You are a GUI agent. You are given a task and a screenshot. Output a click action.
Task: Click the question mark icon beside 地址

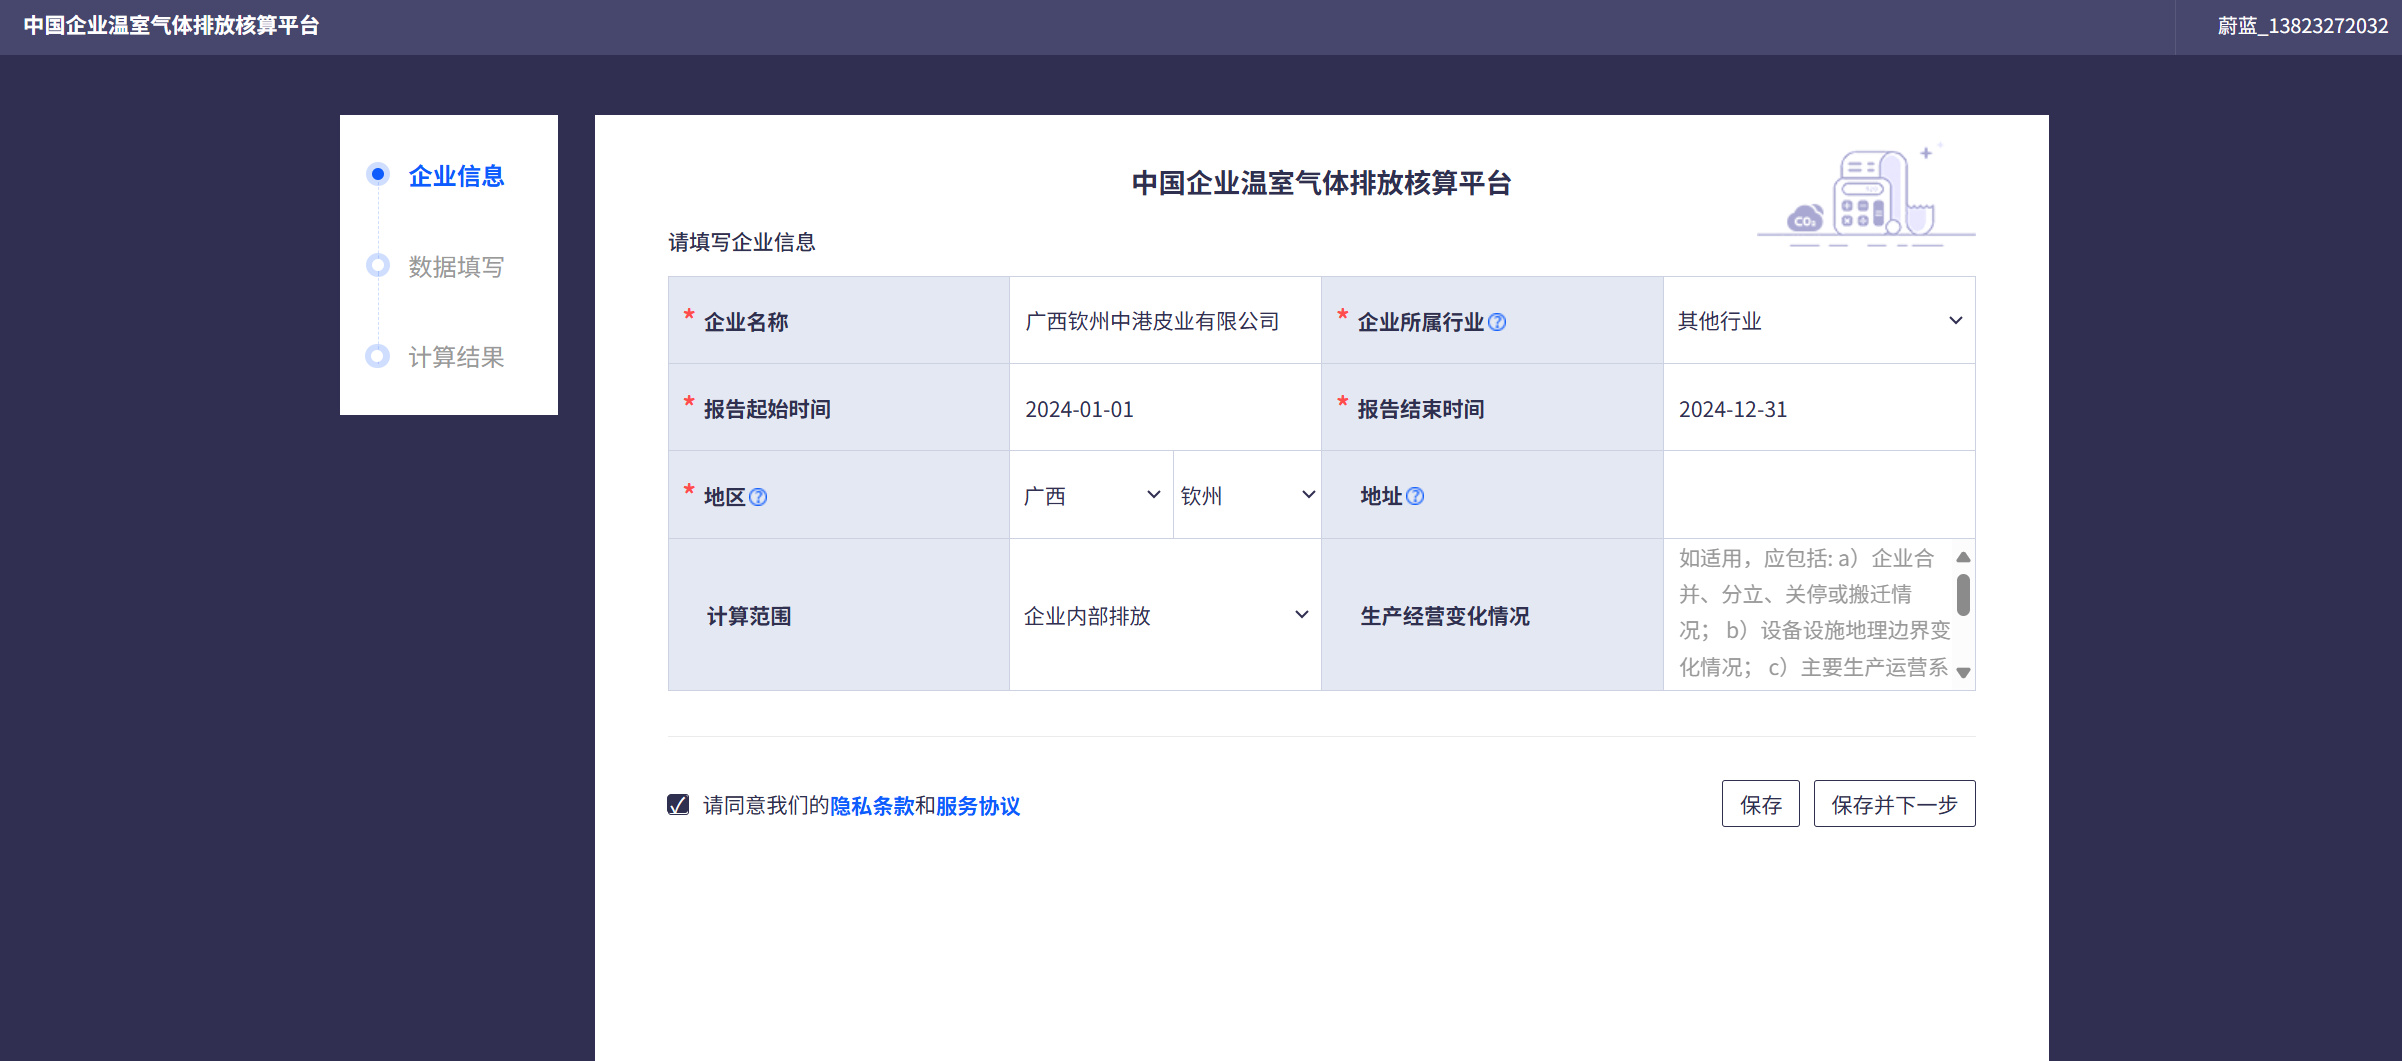[x=1415, y=496]
